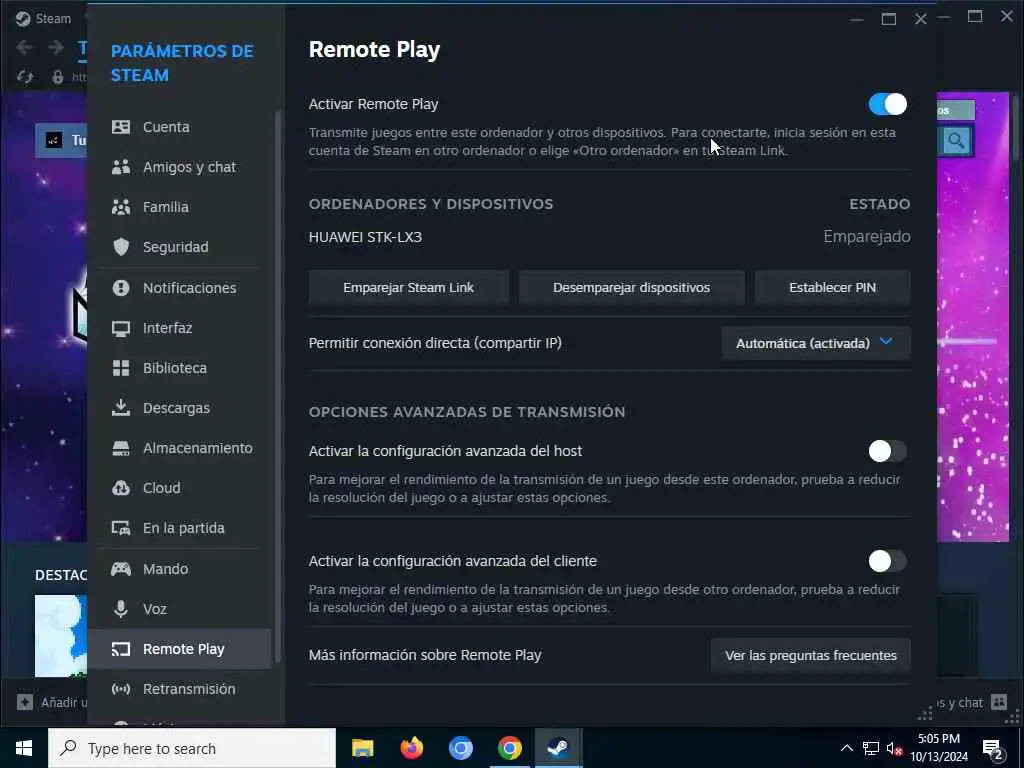Open friends and chat icon in Steam footer
The width and height of the screenshot is (1024, 768).
click(999, 702)
